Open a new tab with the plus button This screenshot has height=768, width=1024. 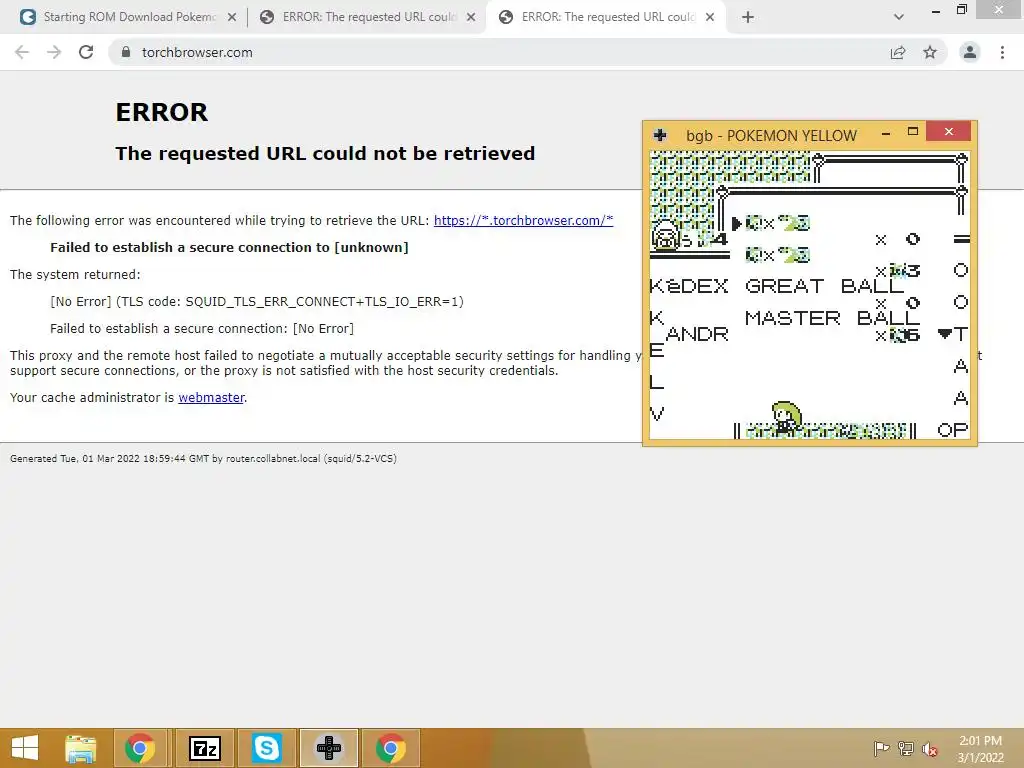(748, 17)
